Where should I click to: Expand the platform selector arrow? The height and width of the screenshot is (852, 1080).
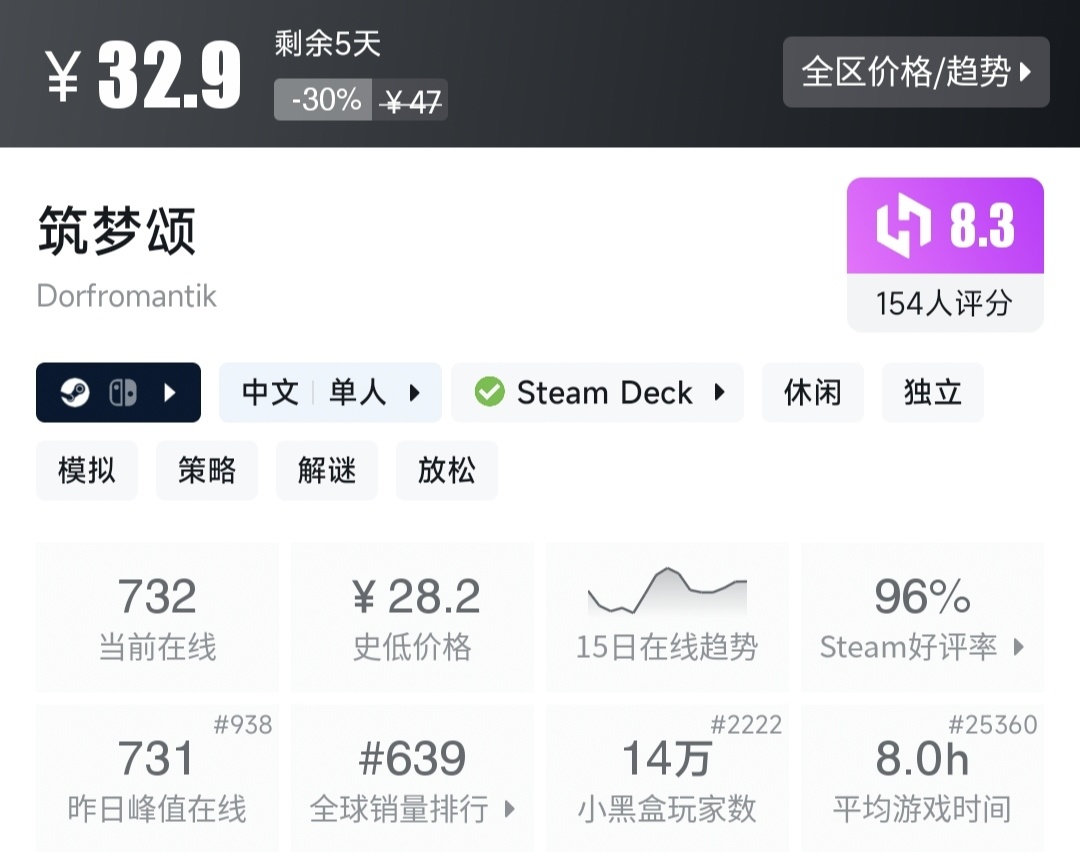[x=169, y=393]
